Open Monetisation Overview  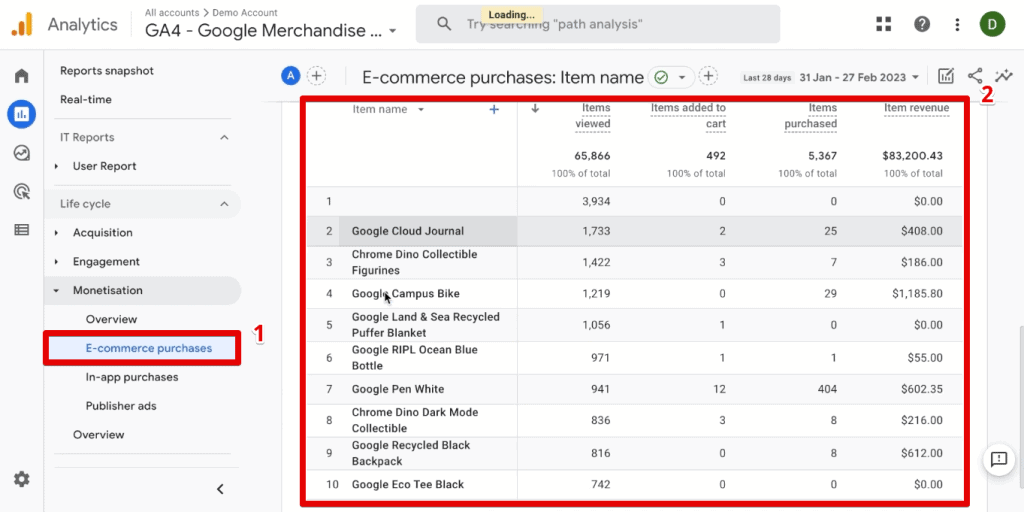[112, 319]
